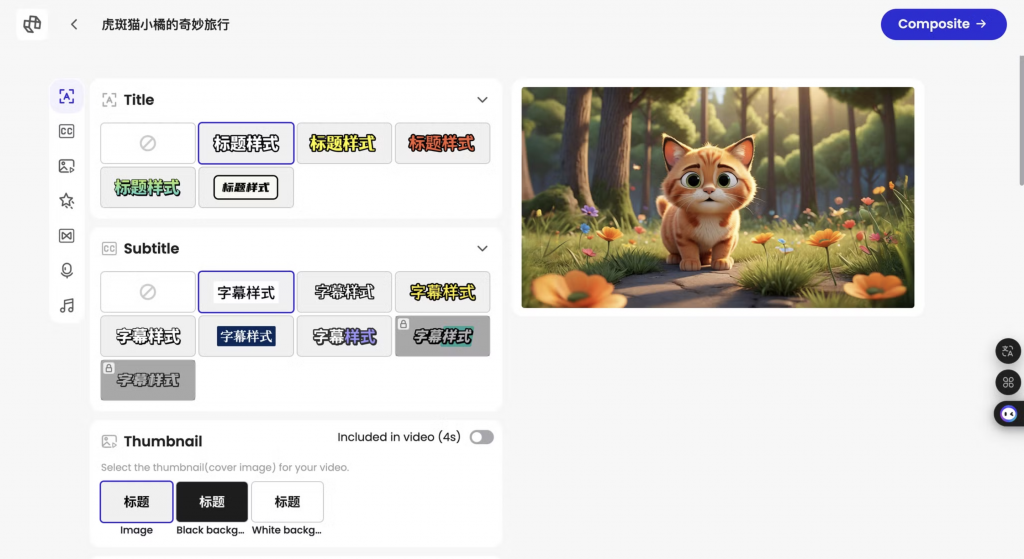Collapse the Title section chevron

point(482,100)
